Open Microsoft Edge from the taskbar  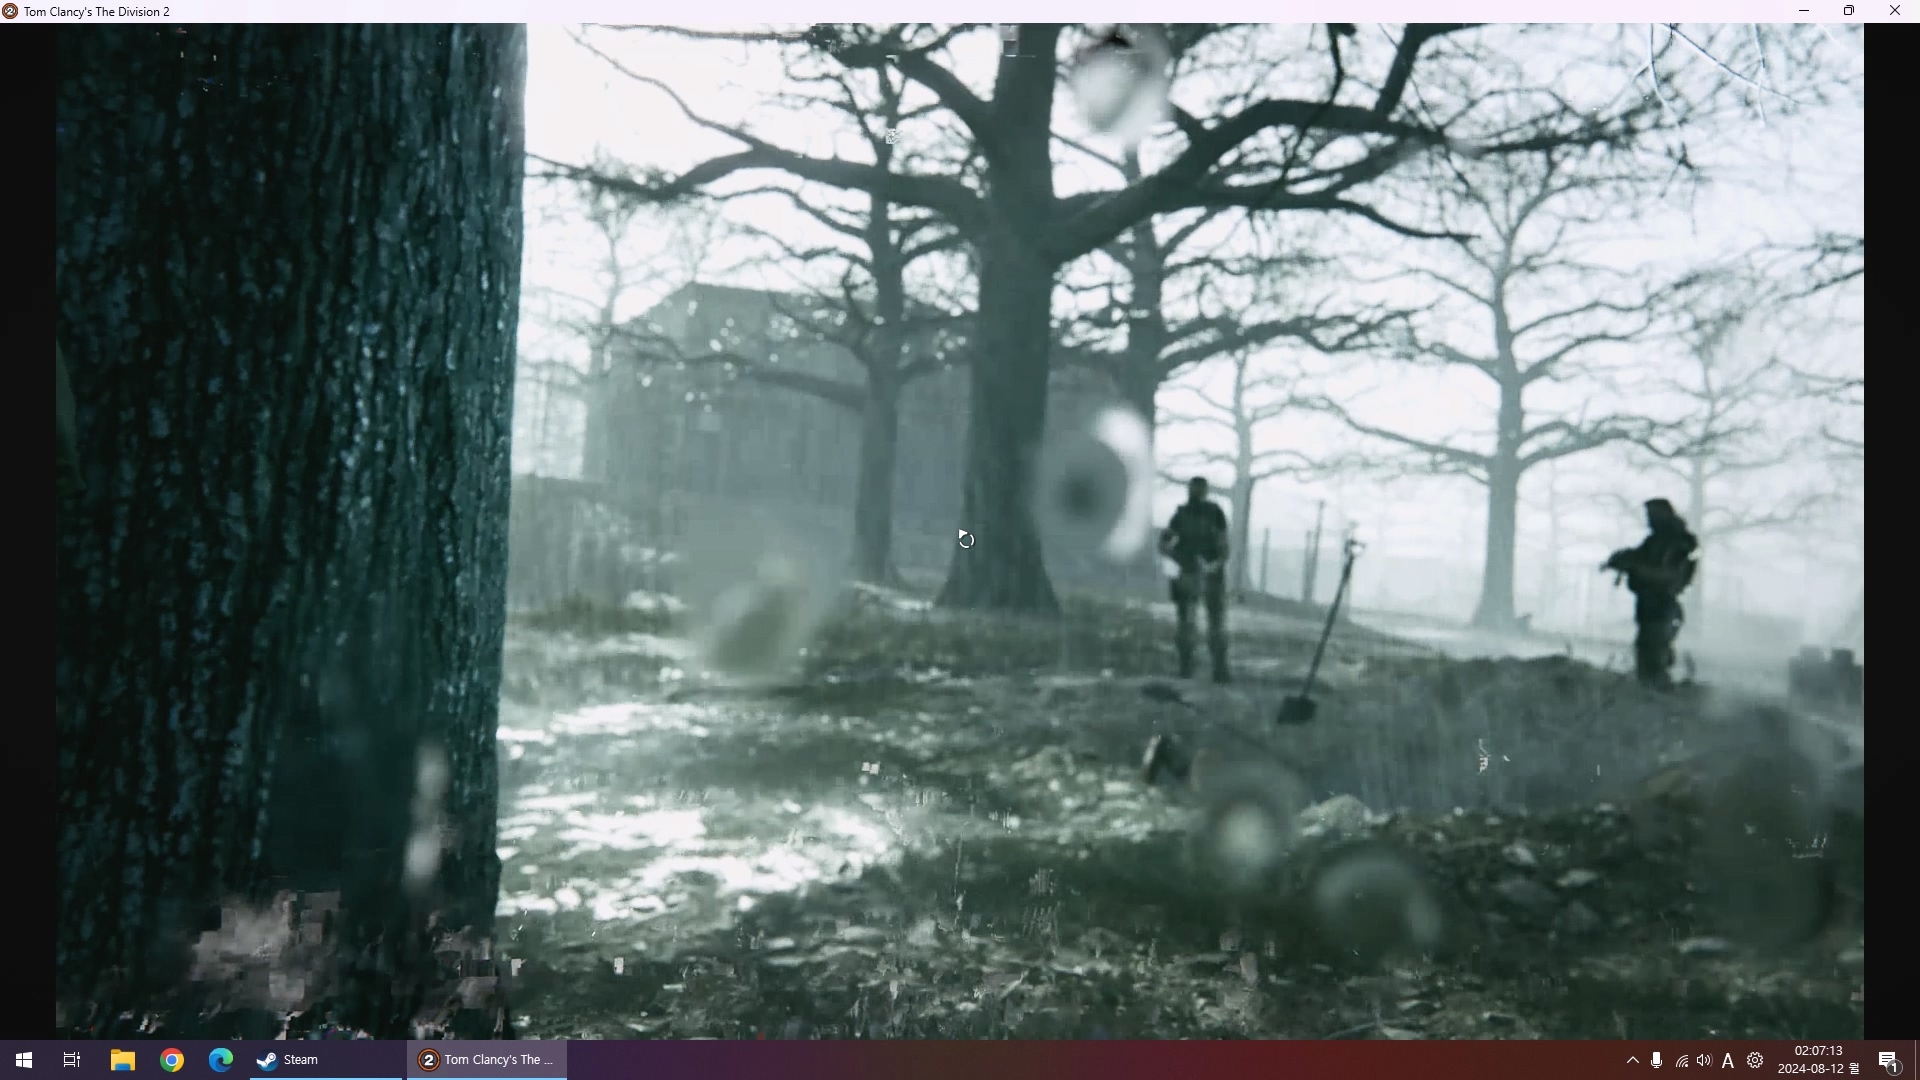[x=221, y=1060]
